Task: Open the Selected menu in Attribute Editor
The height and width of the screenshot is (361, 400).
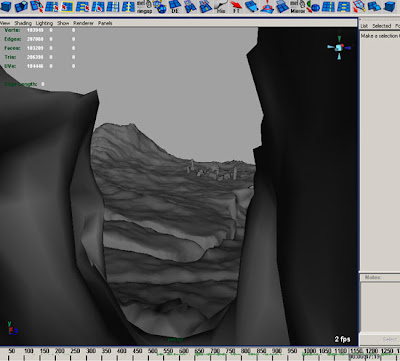Action: click(x=382, y=26)
